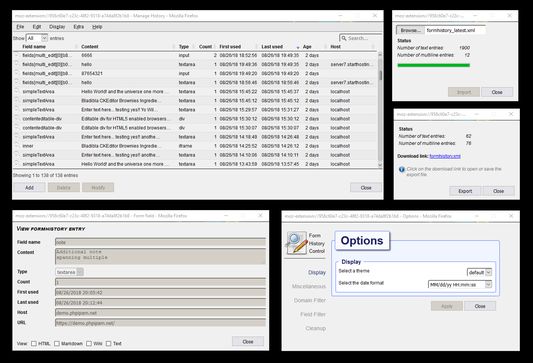533x363 pixels.
Task: Open the File menu
Action: point(20,27)
